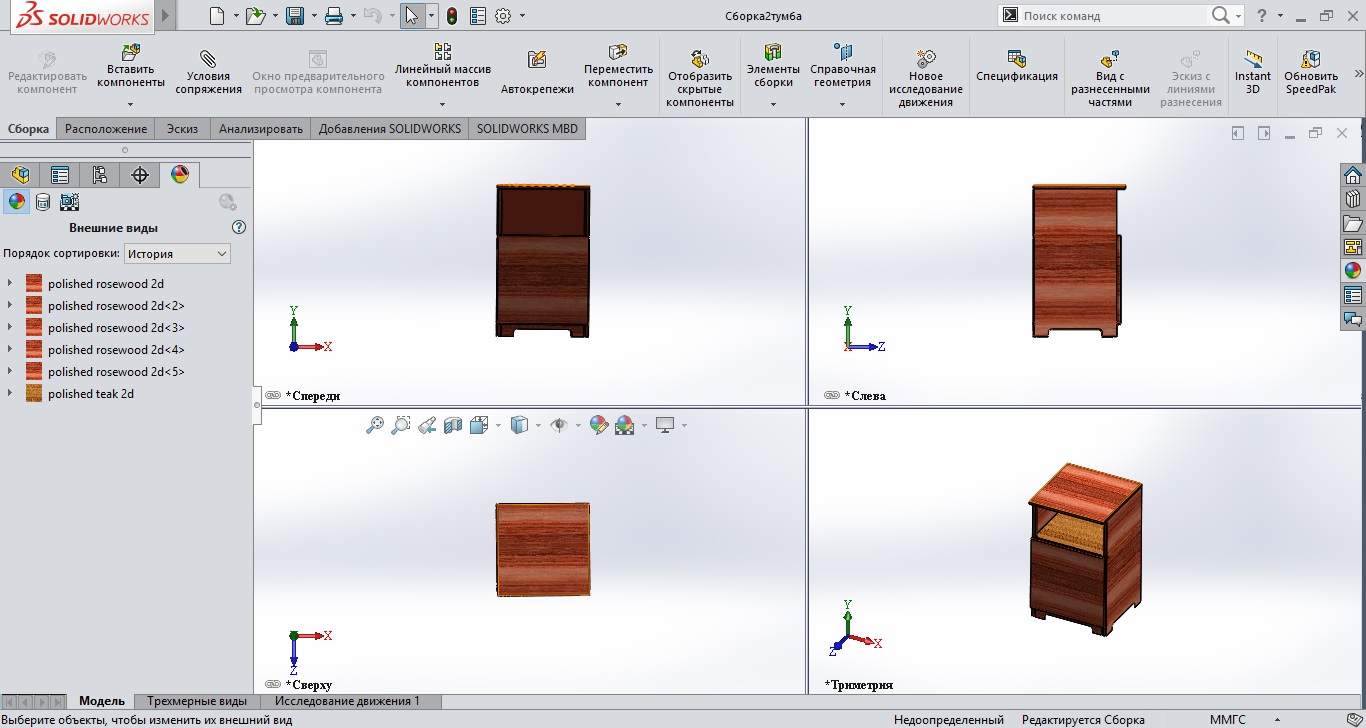
Task: Expand polished teak 2d entry
Action: 10,394
